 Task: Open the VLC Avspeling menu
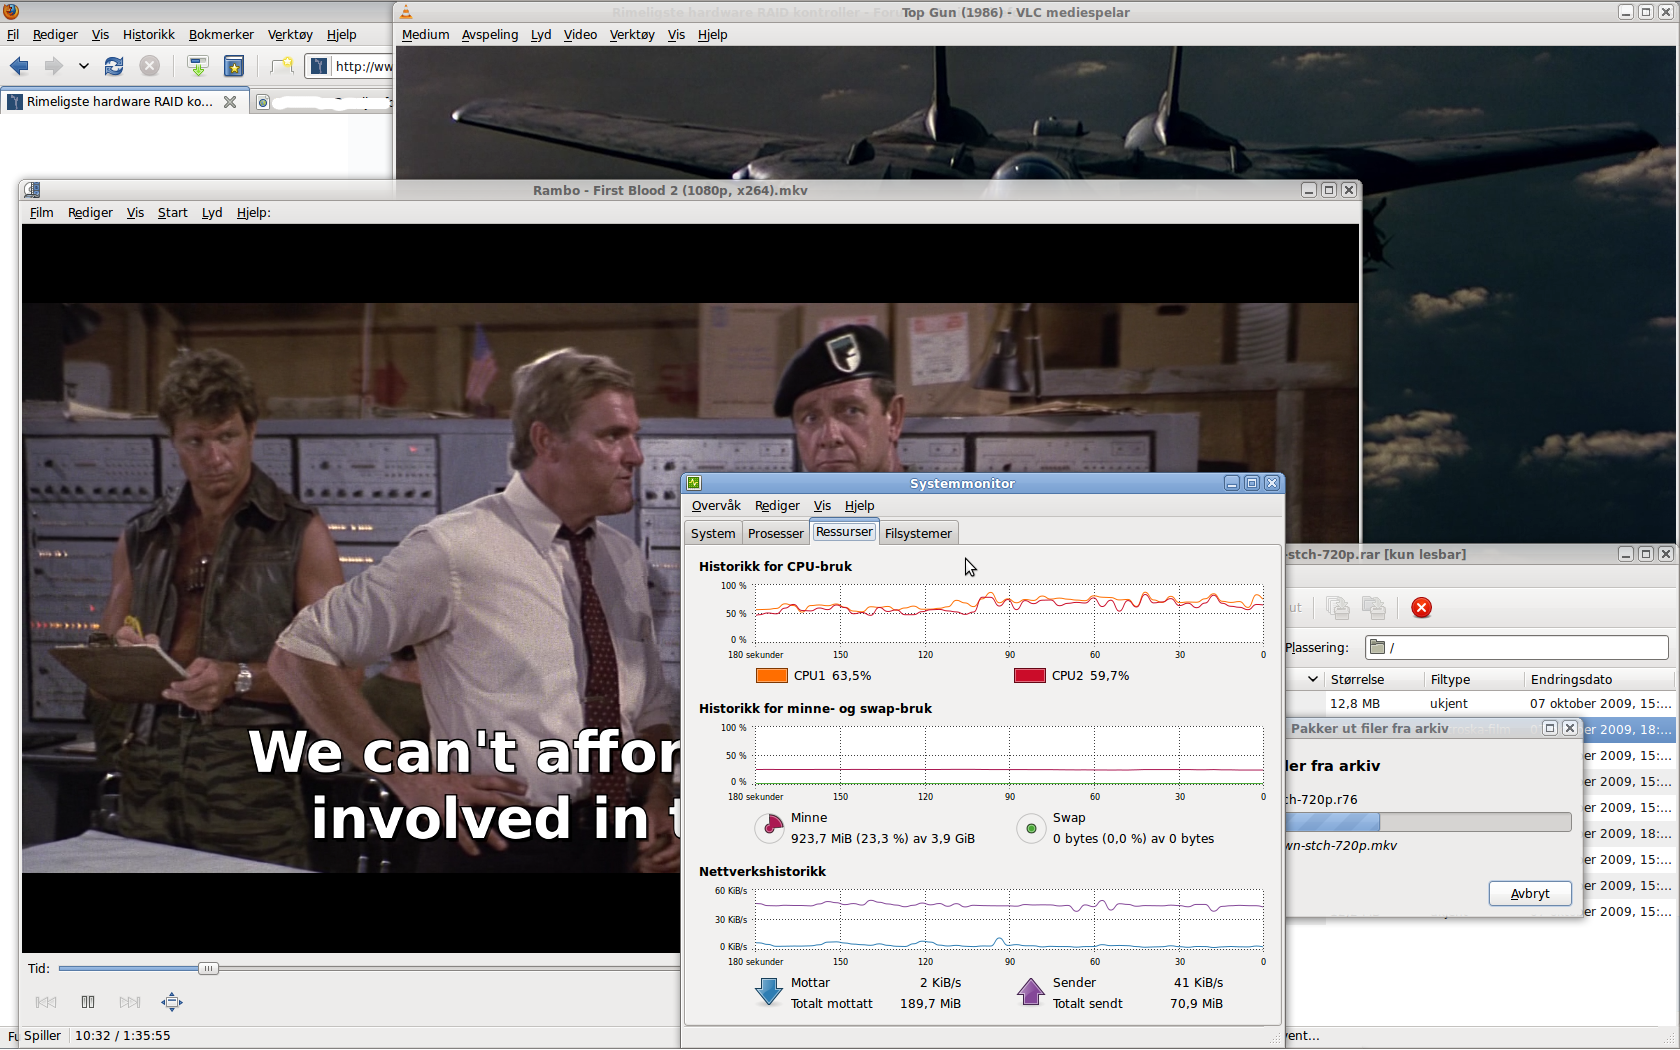[490, 34]
